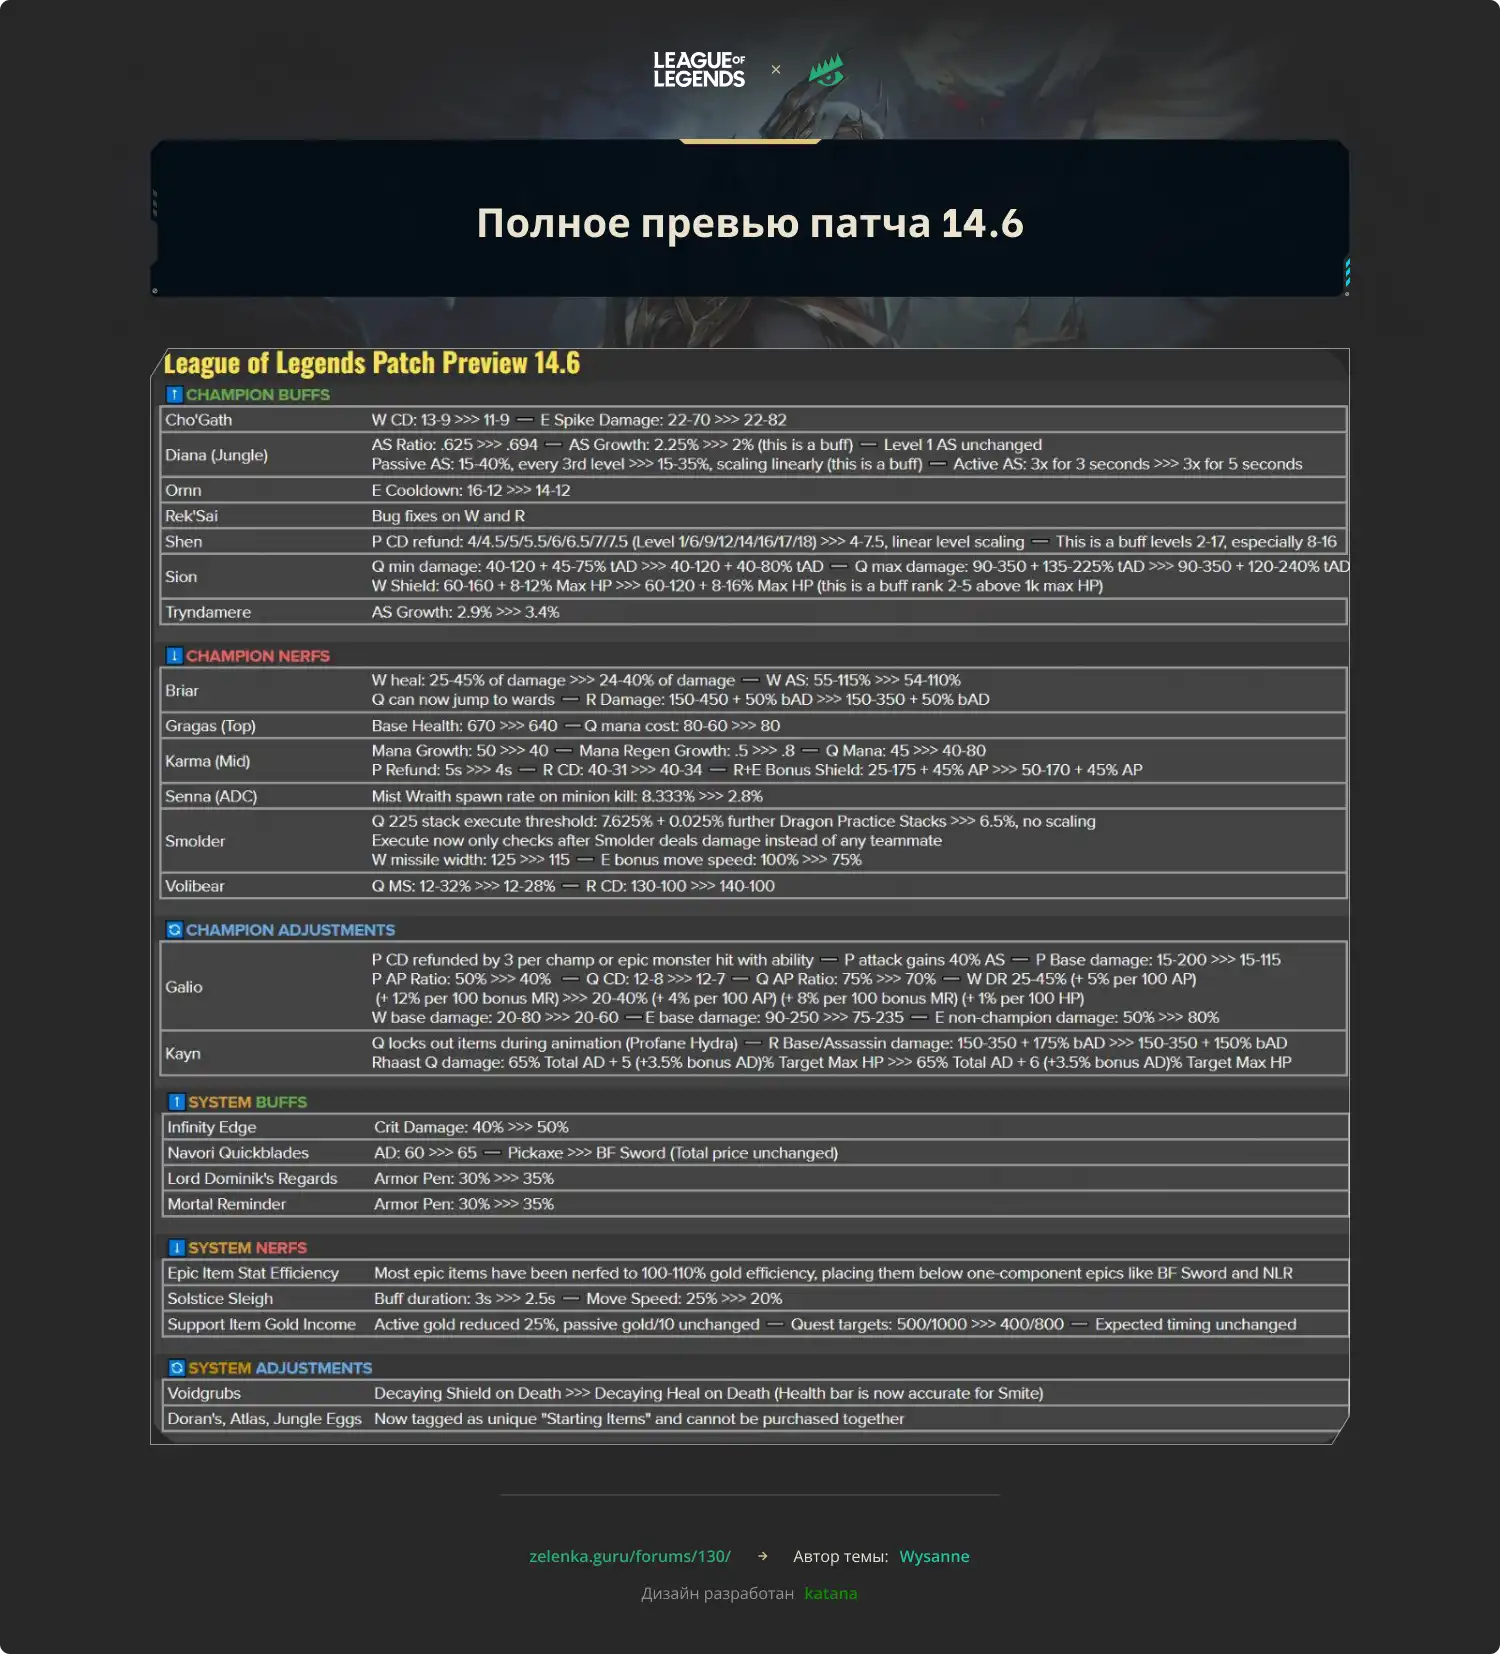The width and height of the screenshot is (1500, 1654).
Task: Click 'Decaying Shield on Death' text
Action: coord(468,1393)
